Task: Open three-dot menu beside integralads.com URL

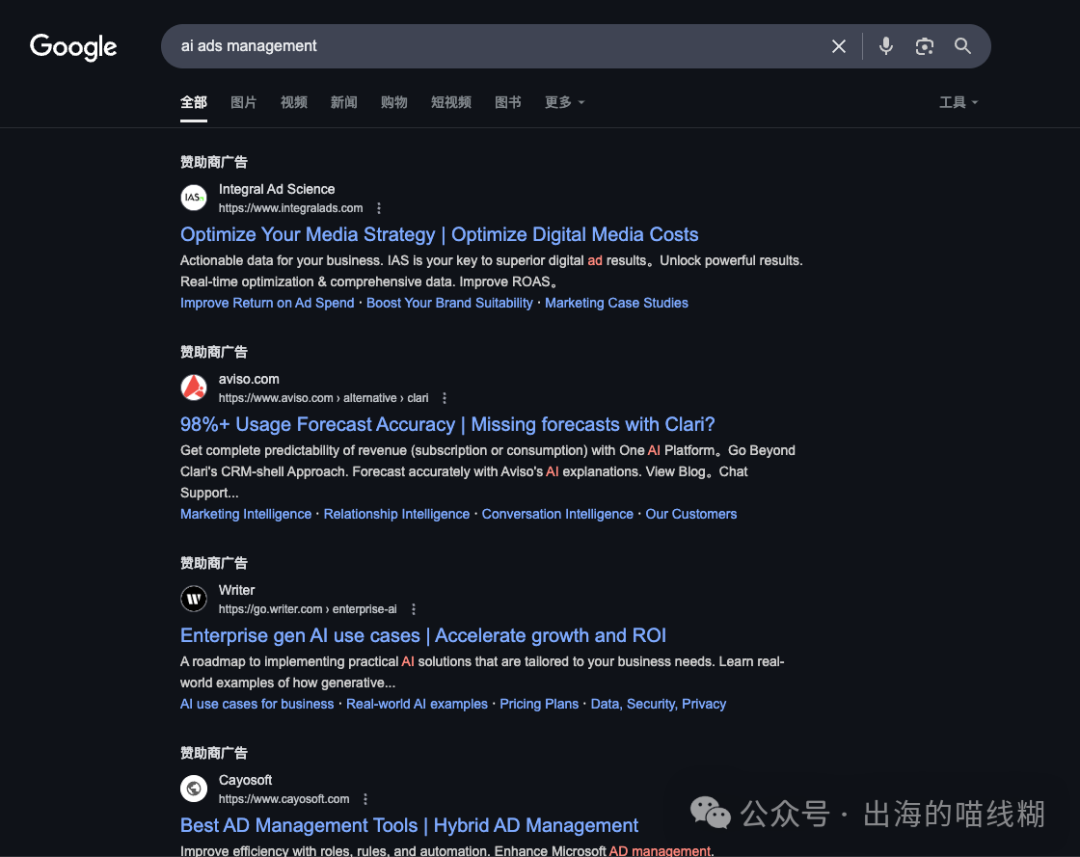Action: tap(379, 208)
